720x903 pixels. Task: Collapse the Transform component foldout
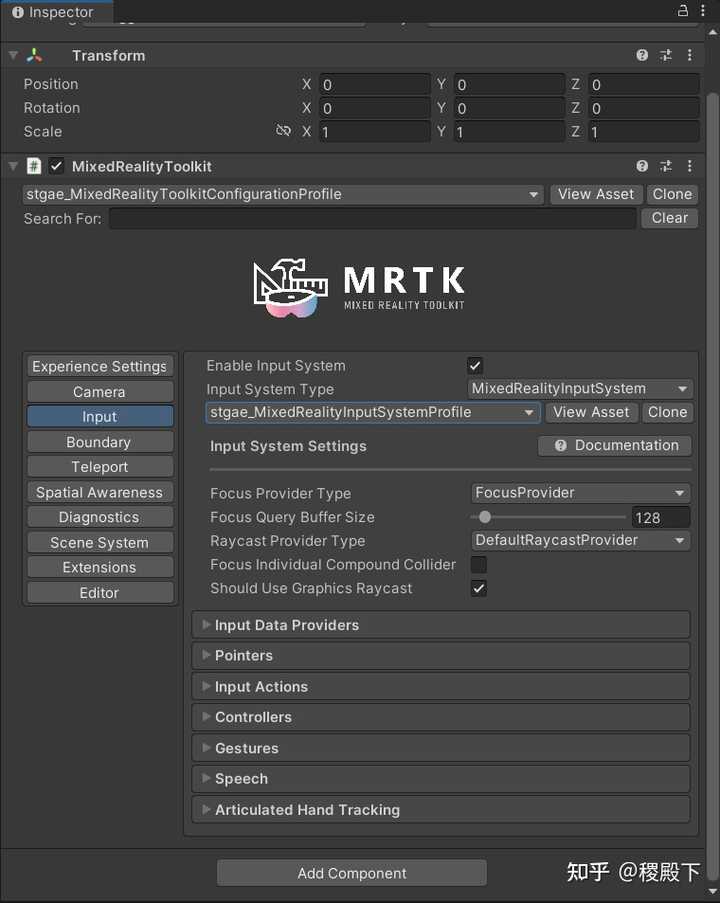click(x=13, y=55)
